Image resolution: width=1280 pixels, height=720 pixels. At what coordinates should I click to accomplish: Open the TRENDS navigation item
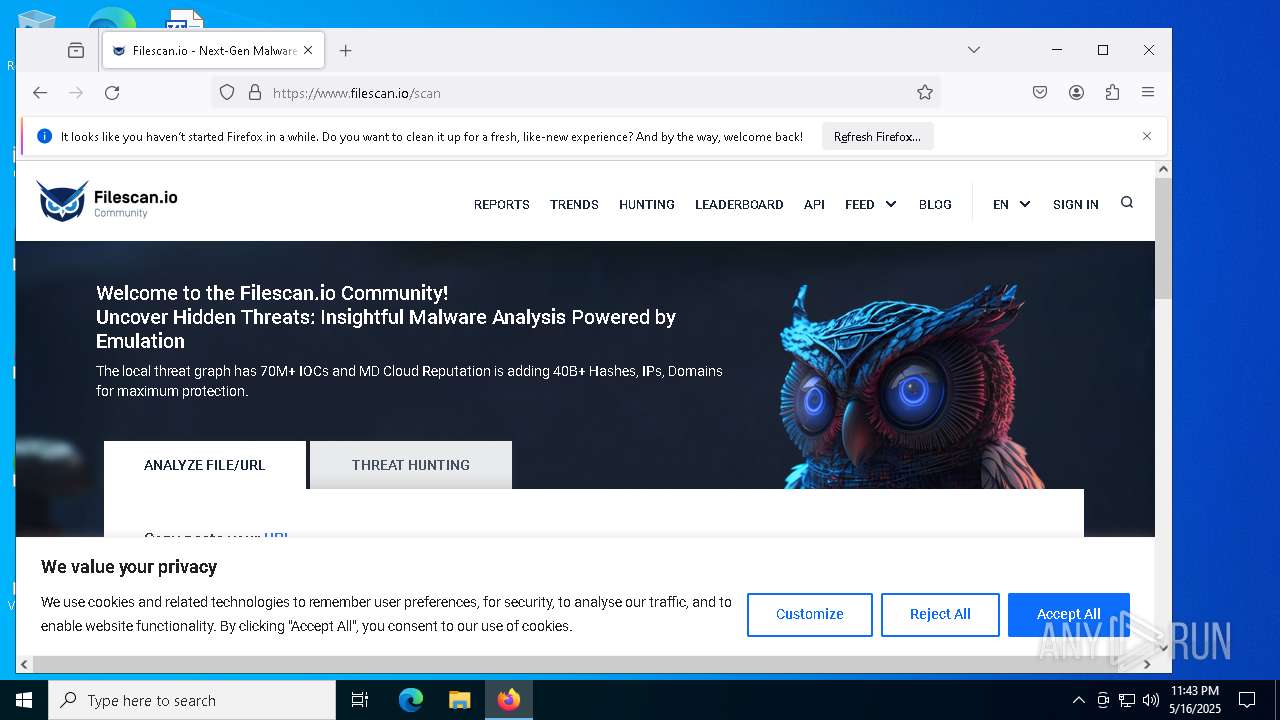pos(574,204)
